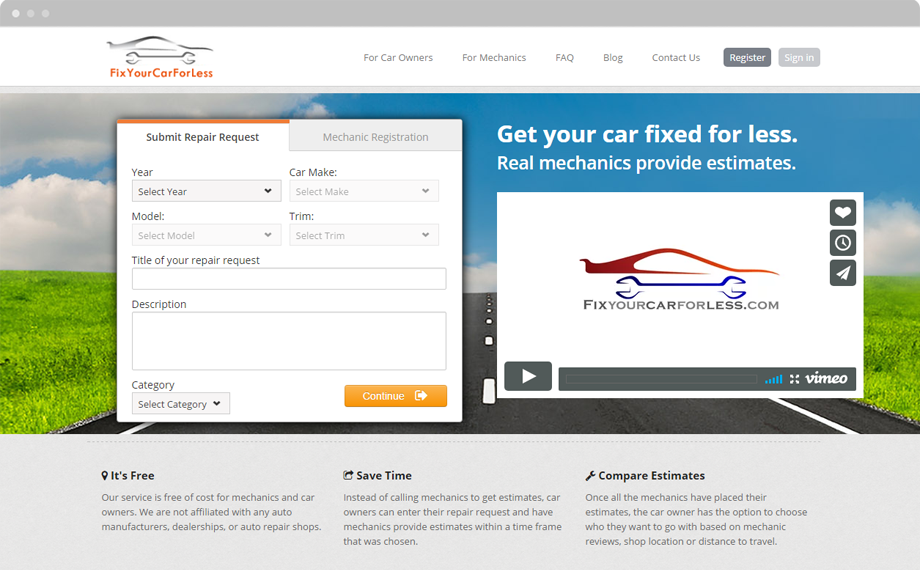Viewport: 920px width, 570px height.
Task: Share the video with paper plane icon
Action: click(x=843, y=273)
